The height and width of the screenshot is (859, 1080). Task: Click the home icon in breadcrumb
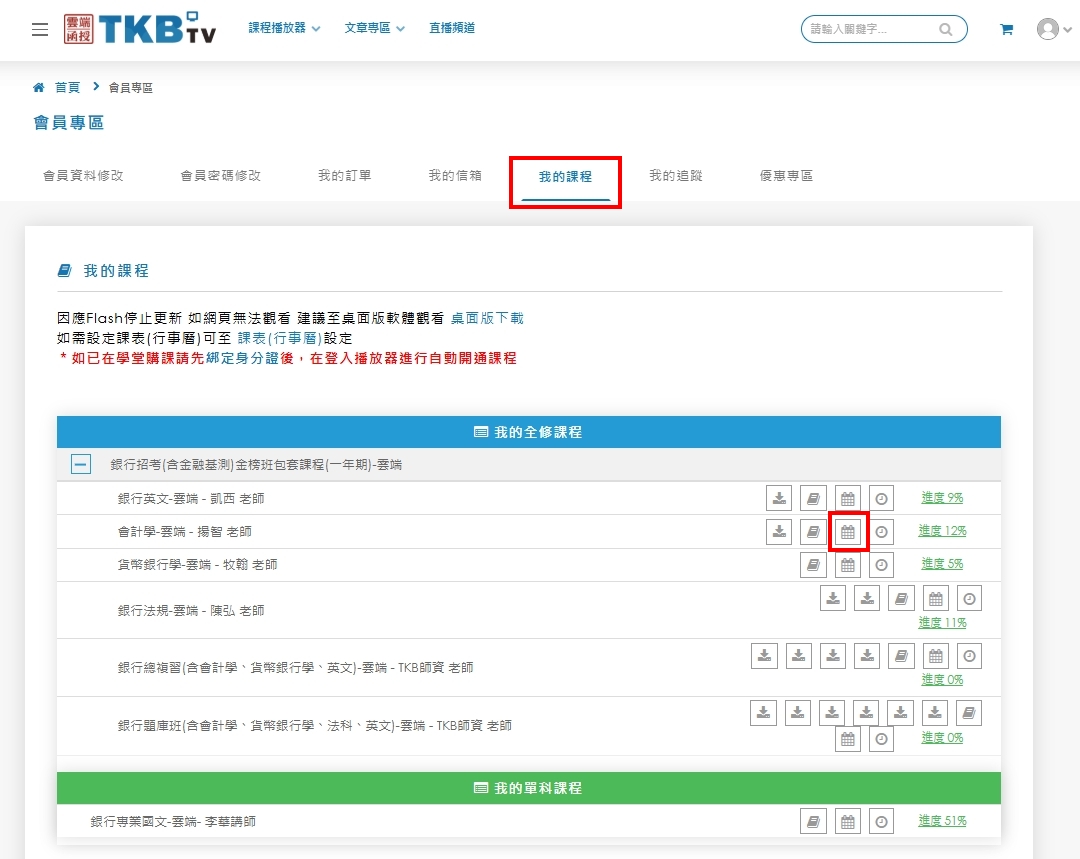(39, 88)
